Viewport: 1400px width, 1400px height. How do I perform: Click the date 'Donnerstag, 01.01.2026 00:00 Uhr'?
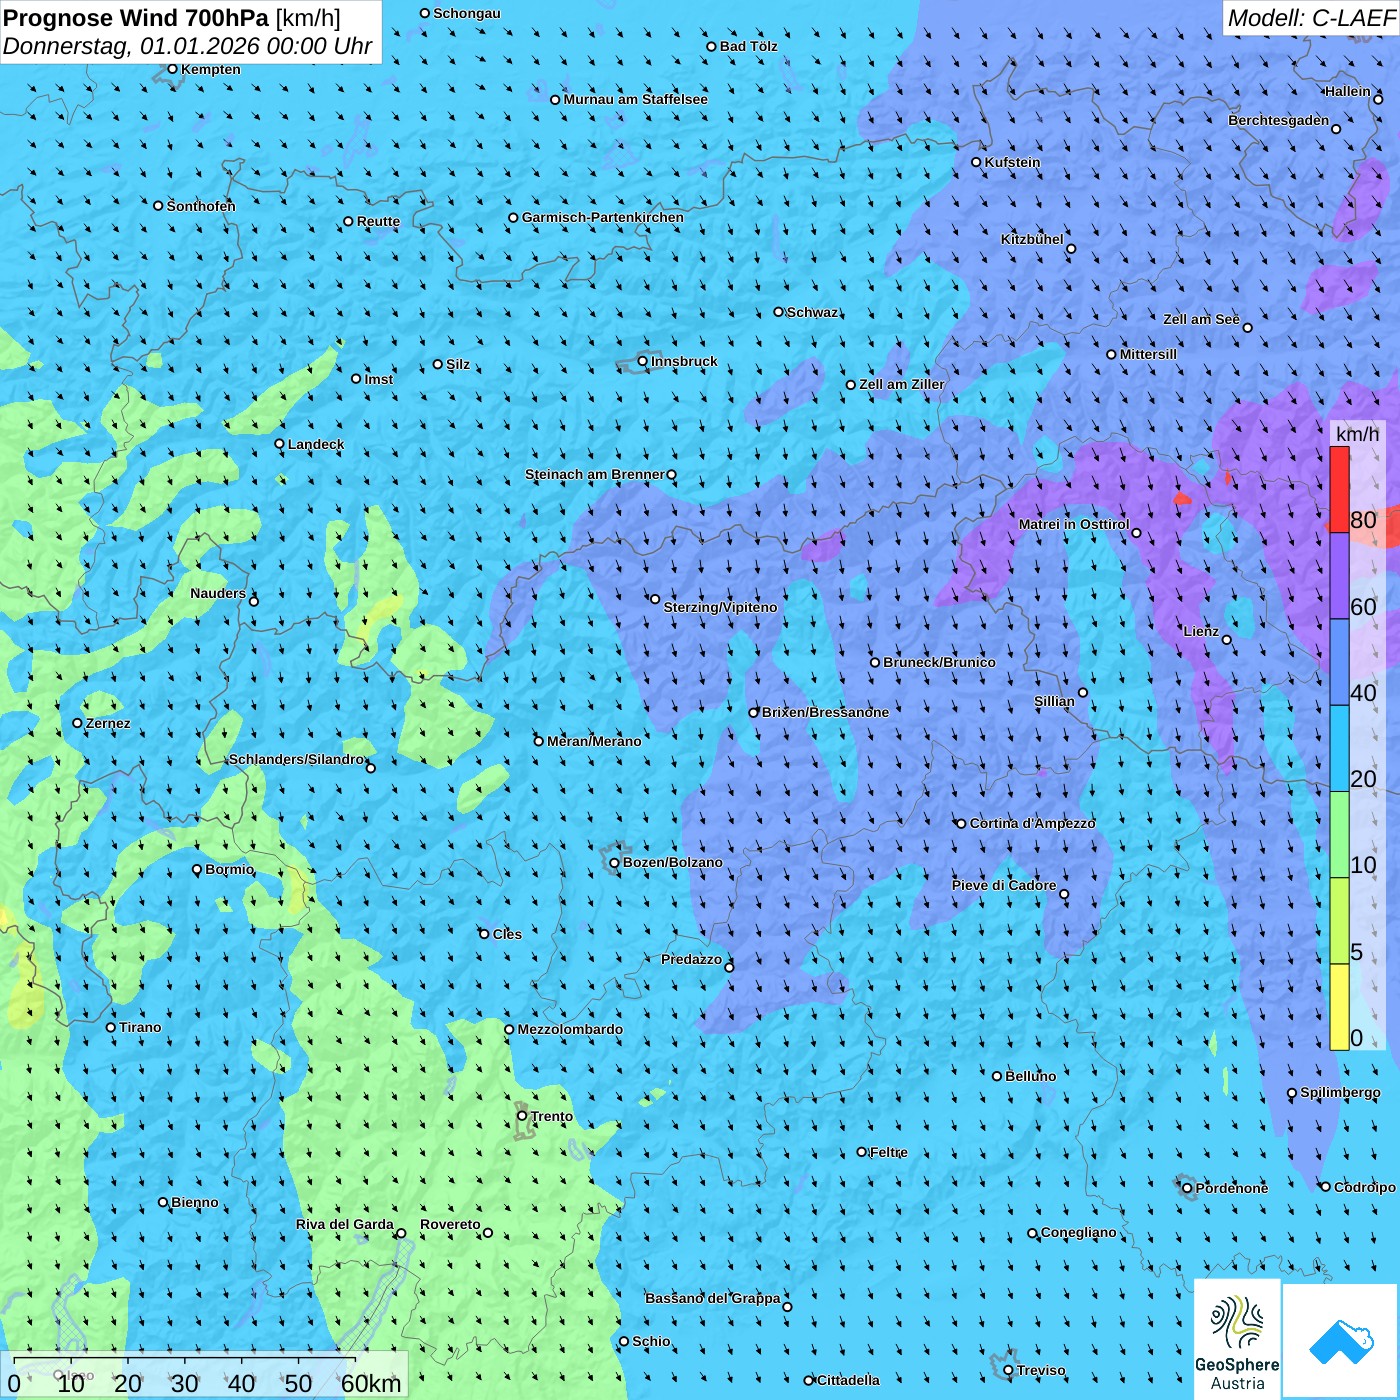click(x=188, y=46)
